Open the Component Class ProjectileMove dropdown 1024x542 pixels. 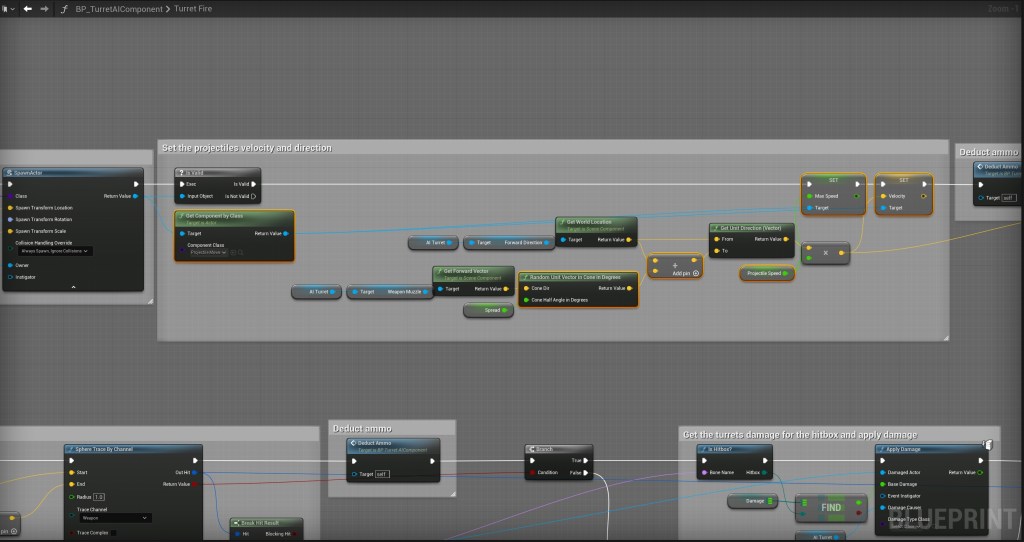[x=209, y=254]
